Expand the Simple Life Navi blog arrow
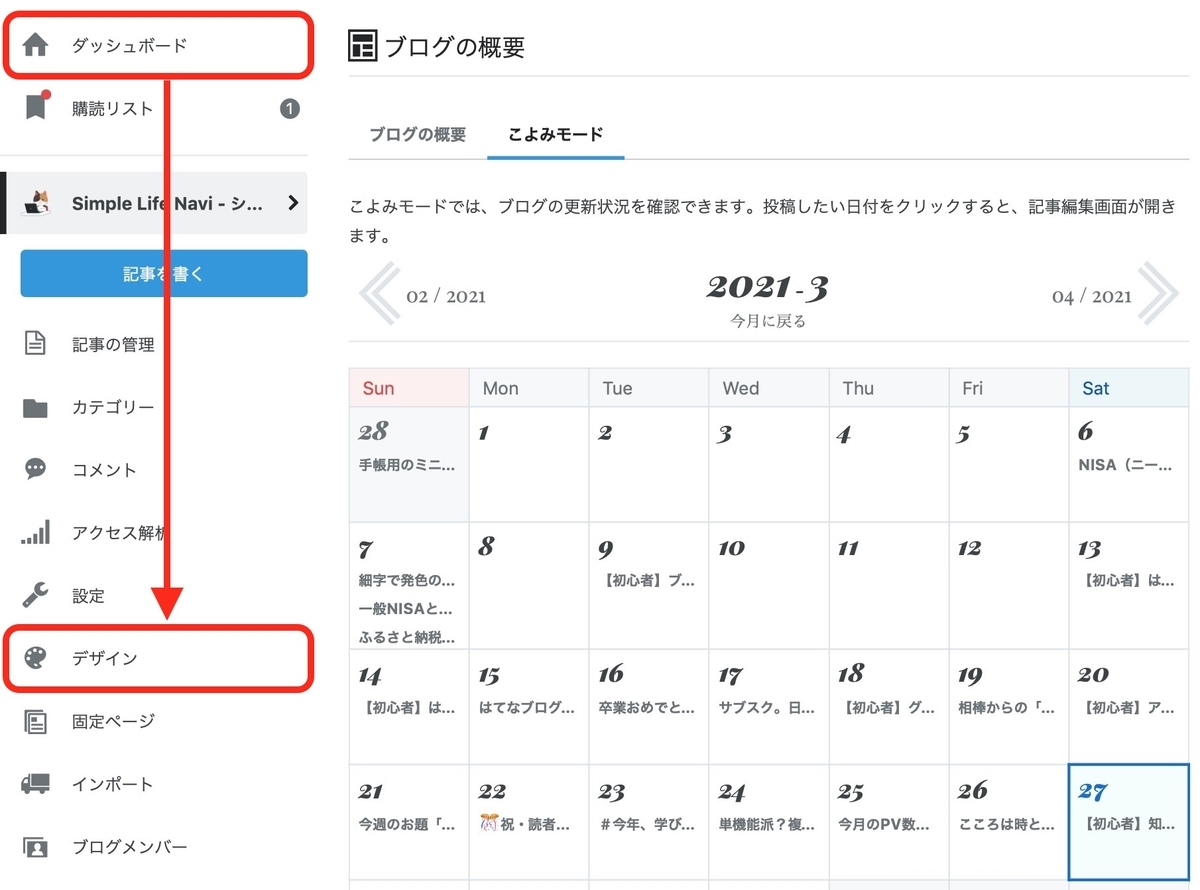Screen dimensions: 1200x890 (293, 203)
